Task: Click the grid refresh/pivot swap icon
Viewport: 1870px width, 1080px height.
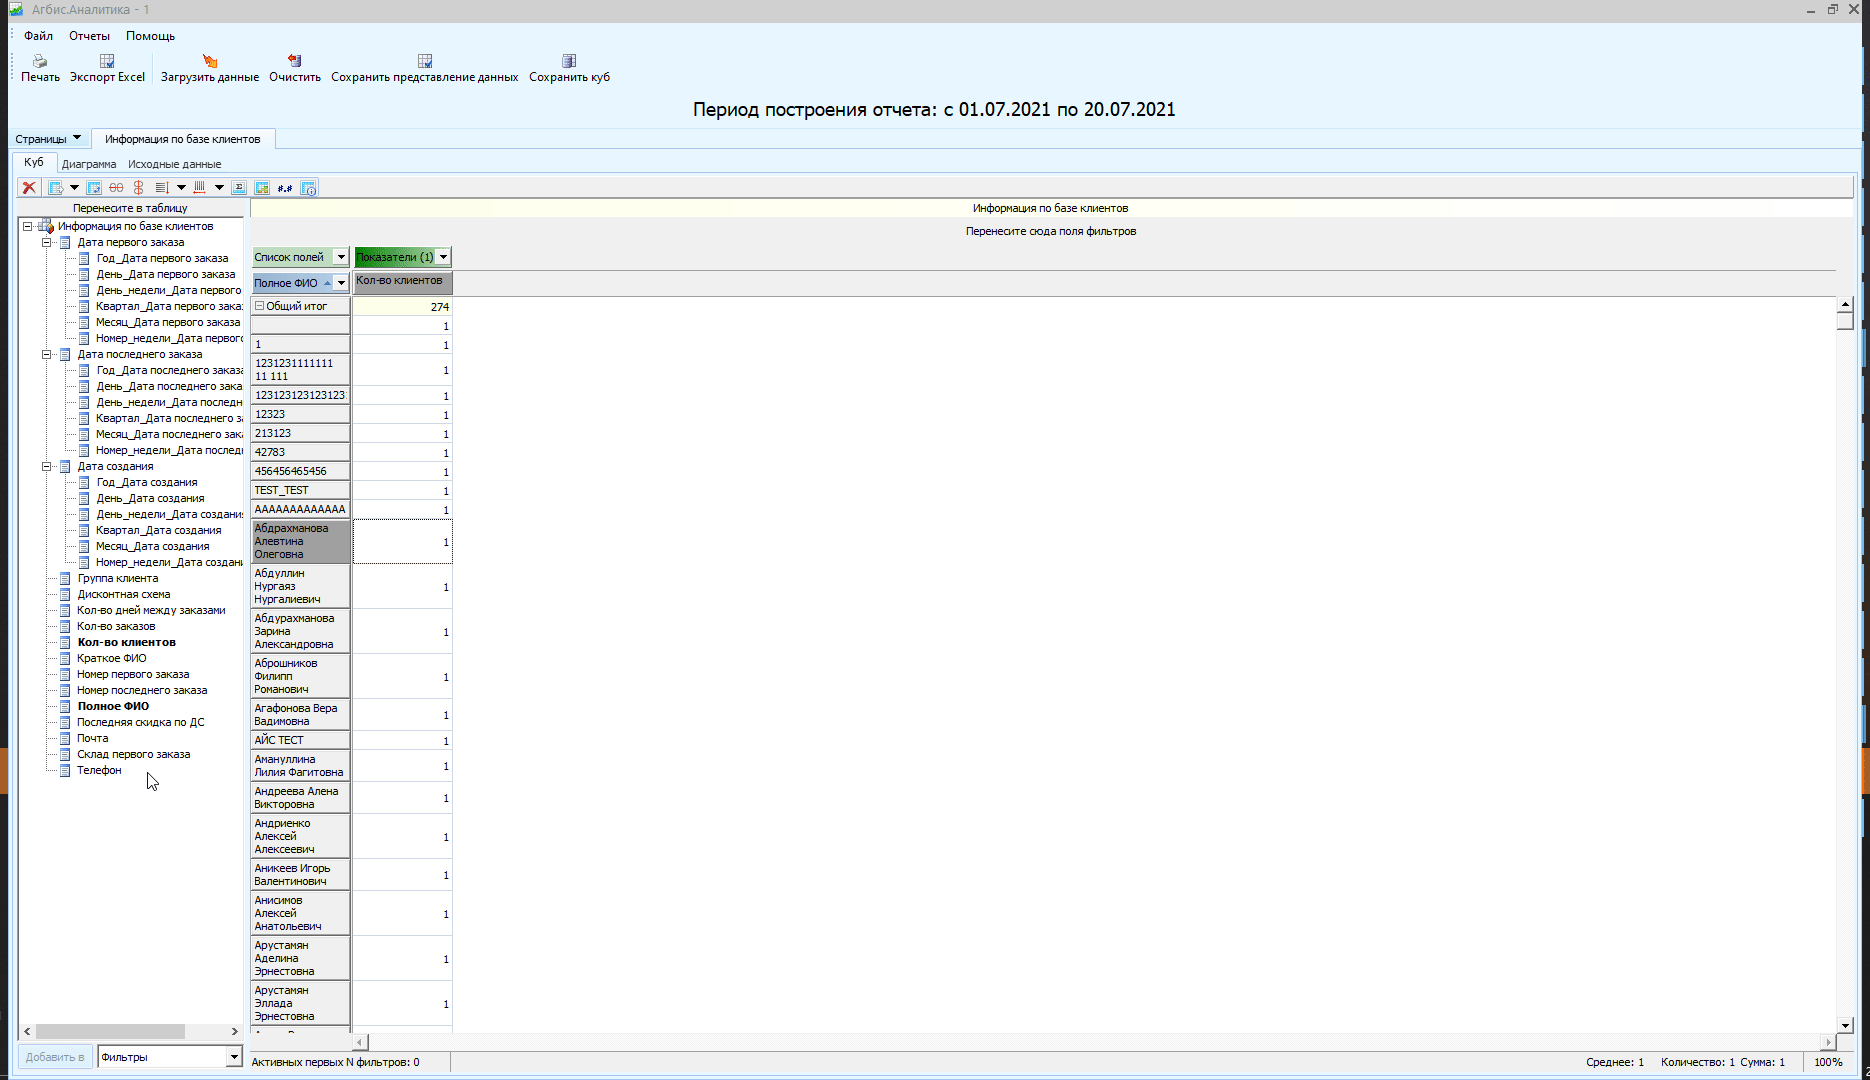Action: 94,188
